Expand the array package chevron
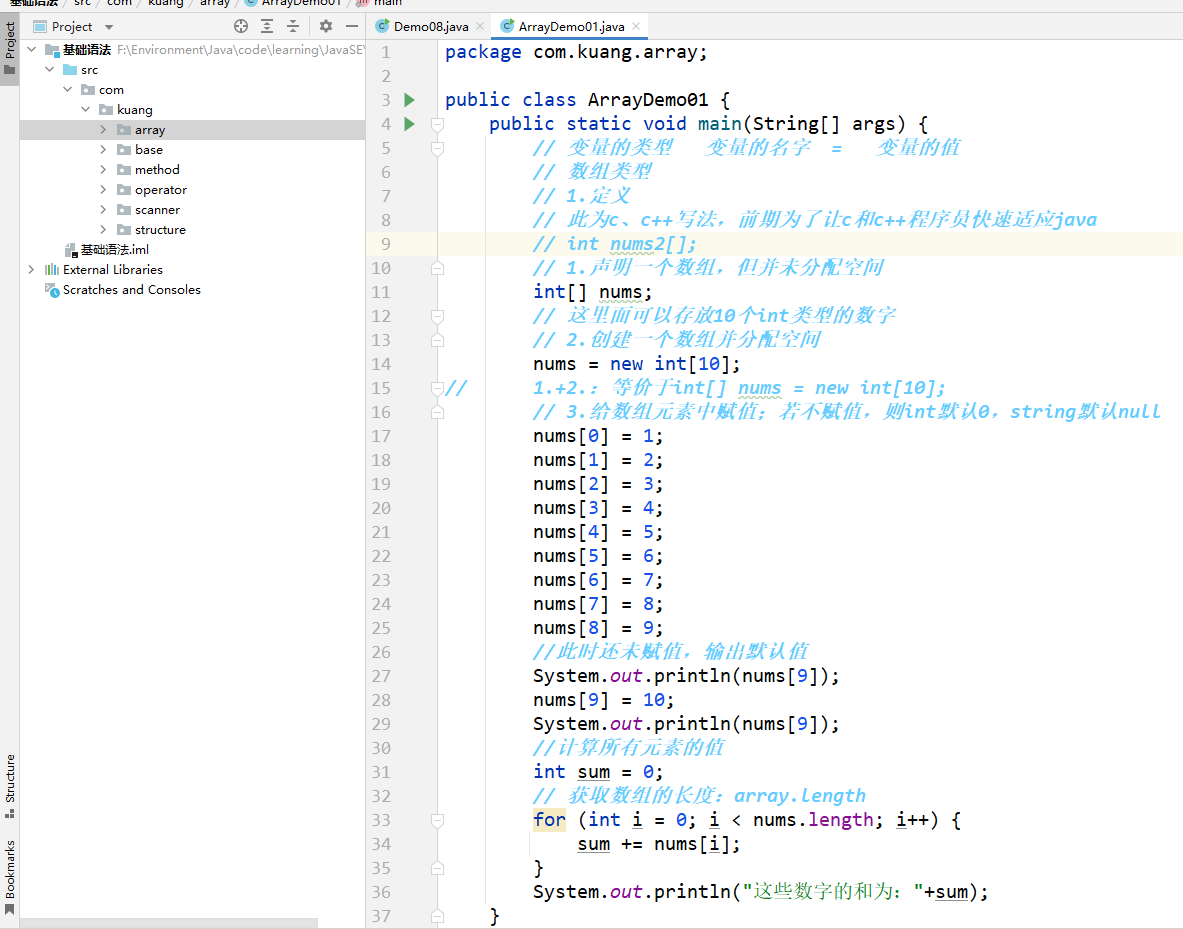The image size is (1183, 929). click(103, 130)
